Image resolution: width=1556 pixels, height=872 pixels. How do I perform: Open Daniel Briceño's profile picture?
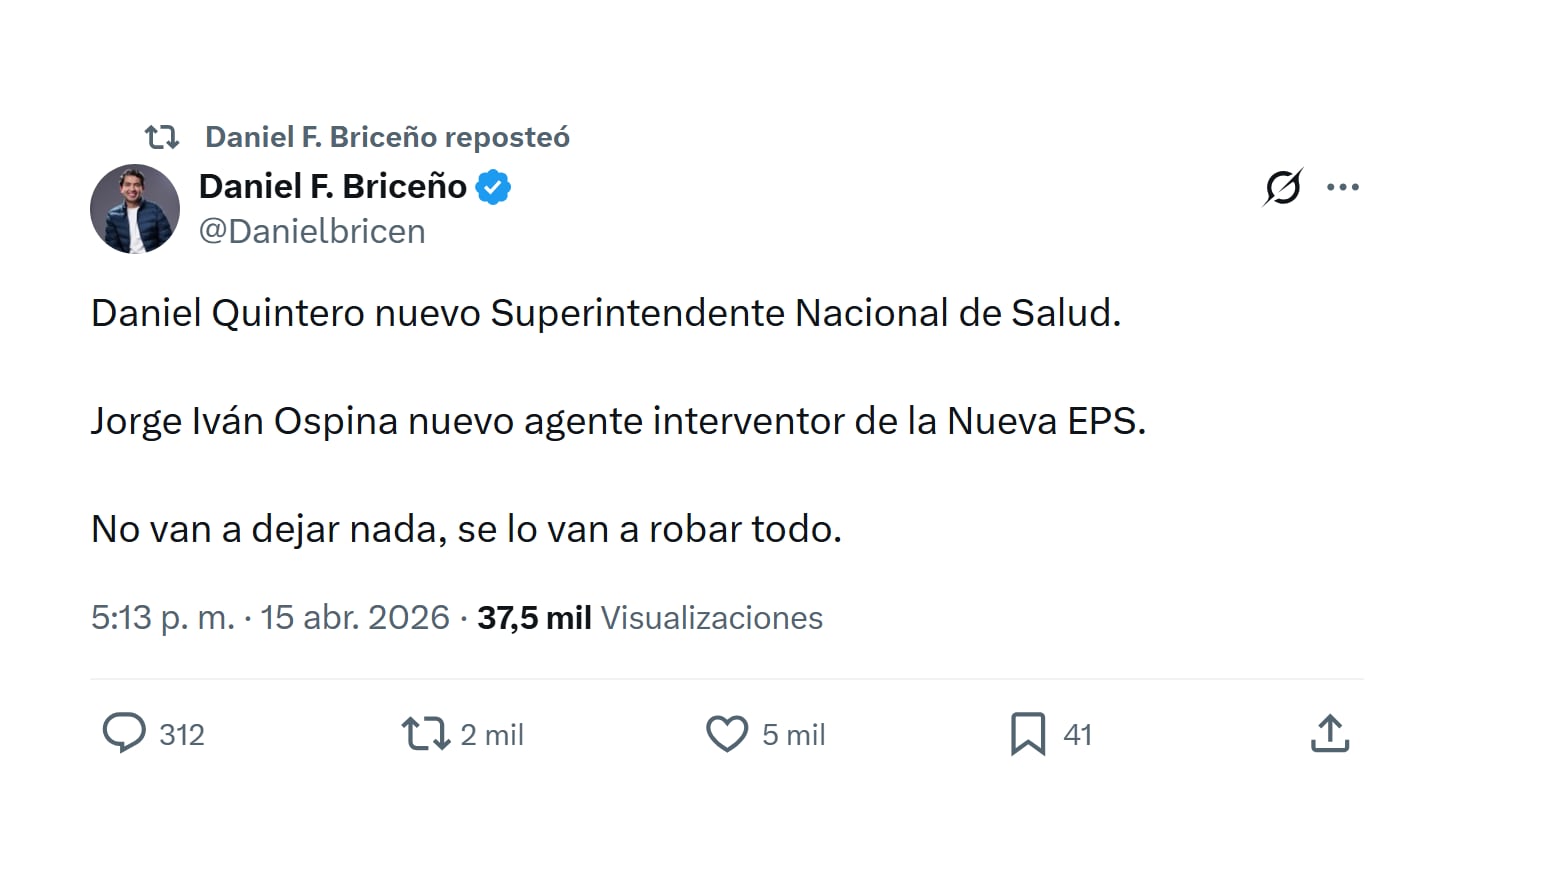[135, 210]
